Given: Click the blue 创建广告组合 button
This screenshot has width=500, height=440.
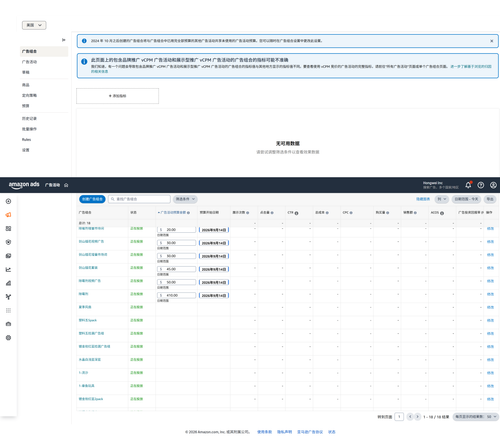Looking at the screenshot, I should click(92, 199).
